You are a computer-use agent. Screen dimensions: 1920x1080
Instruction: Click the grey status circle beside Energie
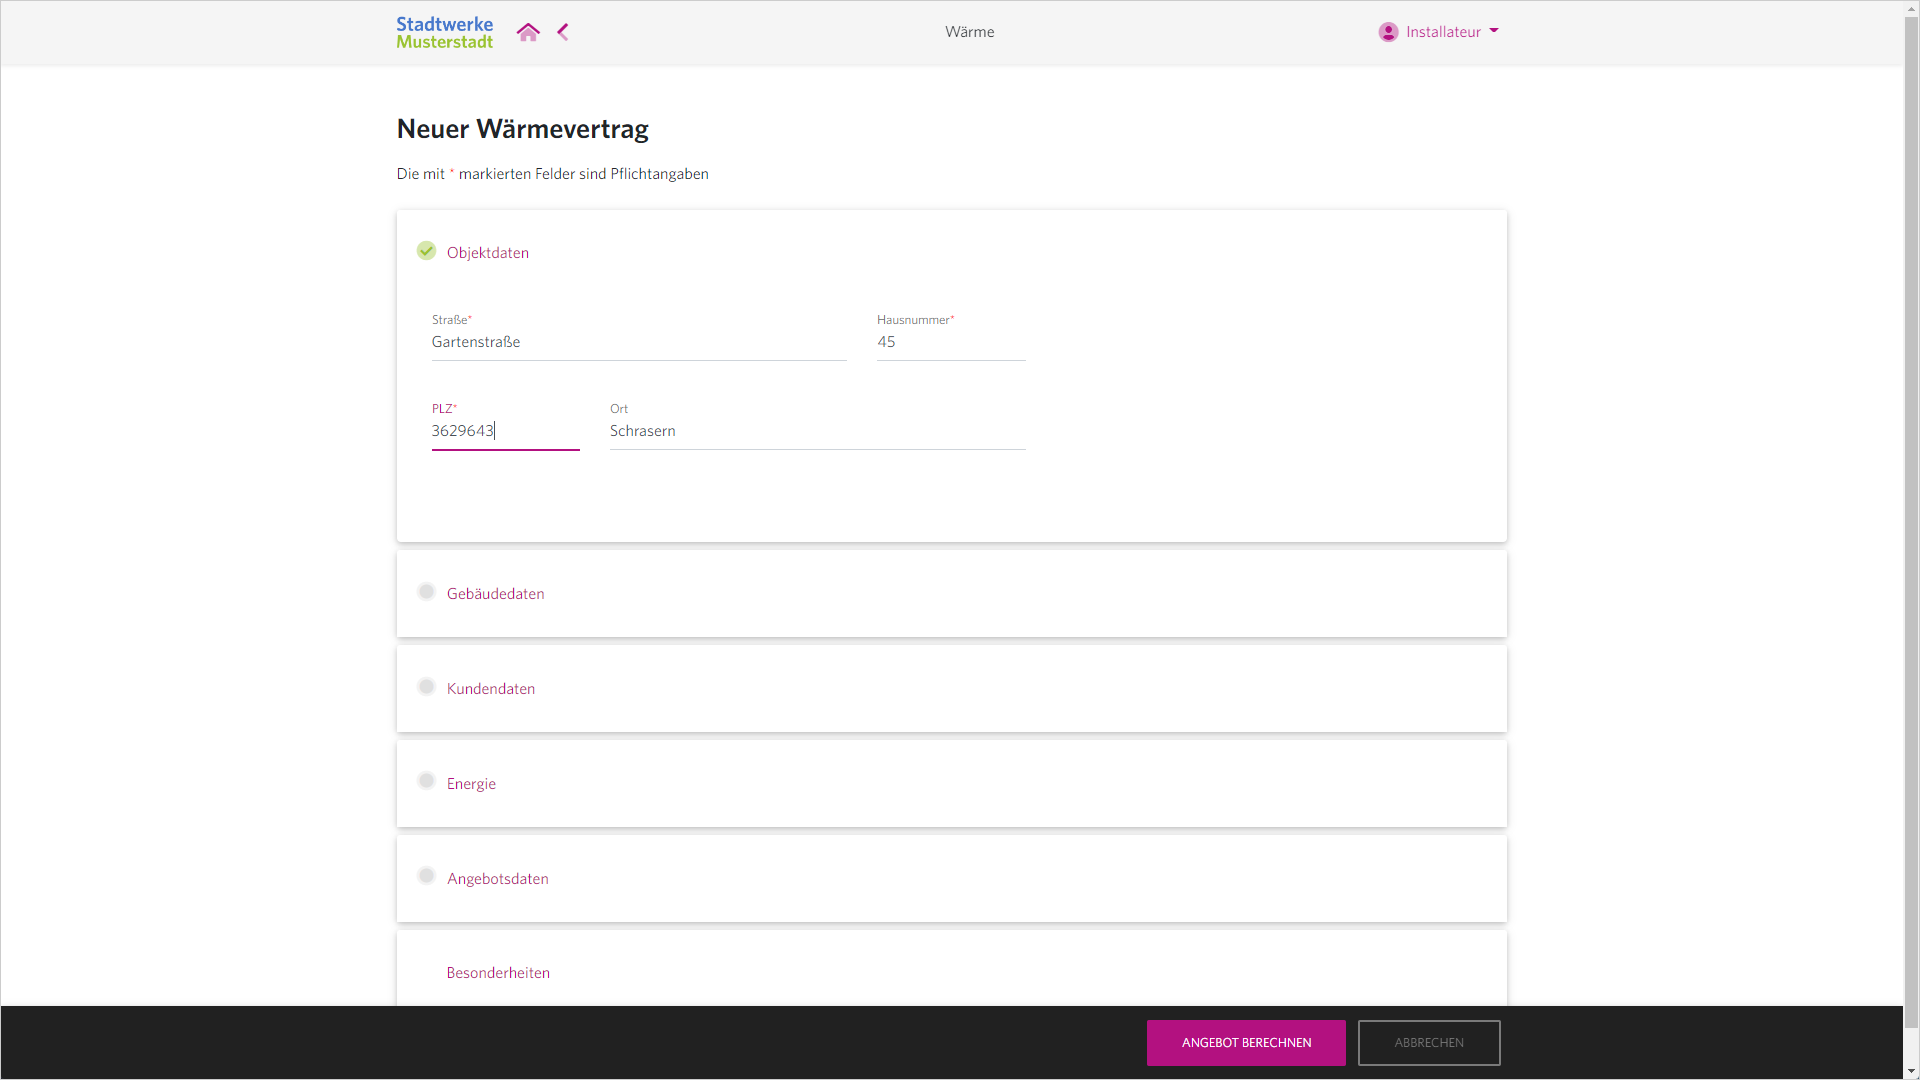tap(427, 781)
